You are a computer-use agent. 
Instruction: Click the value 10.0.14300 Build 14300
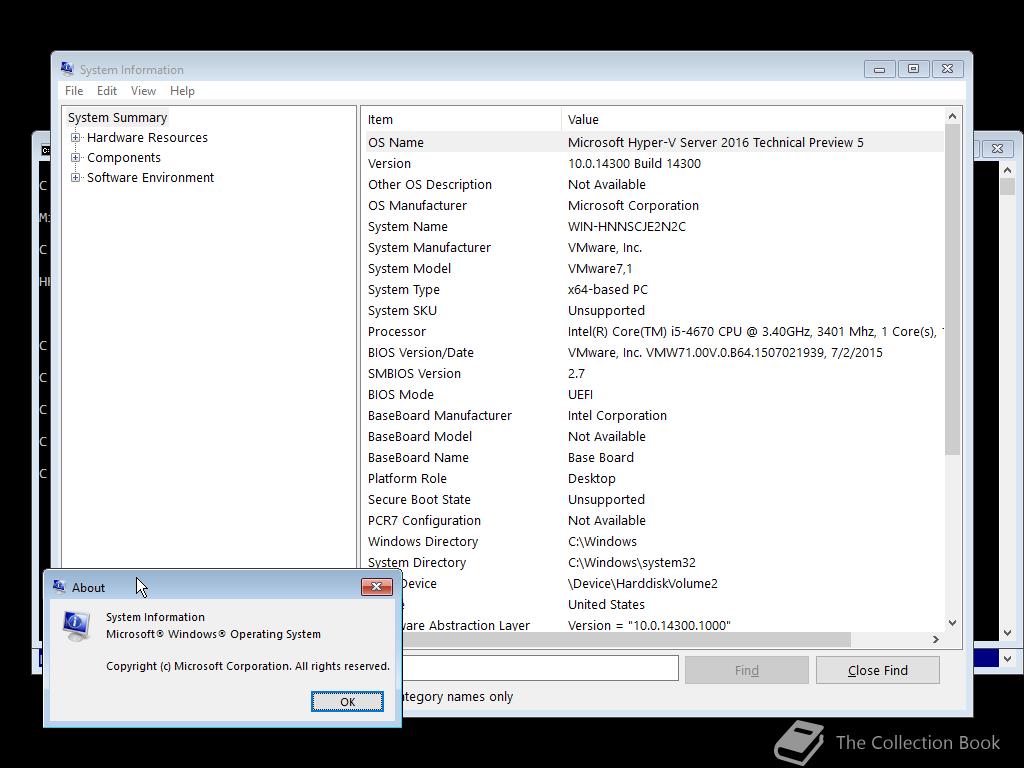634,163
